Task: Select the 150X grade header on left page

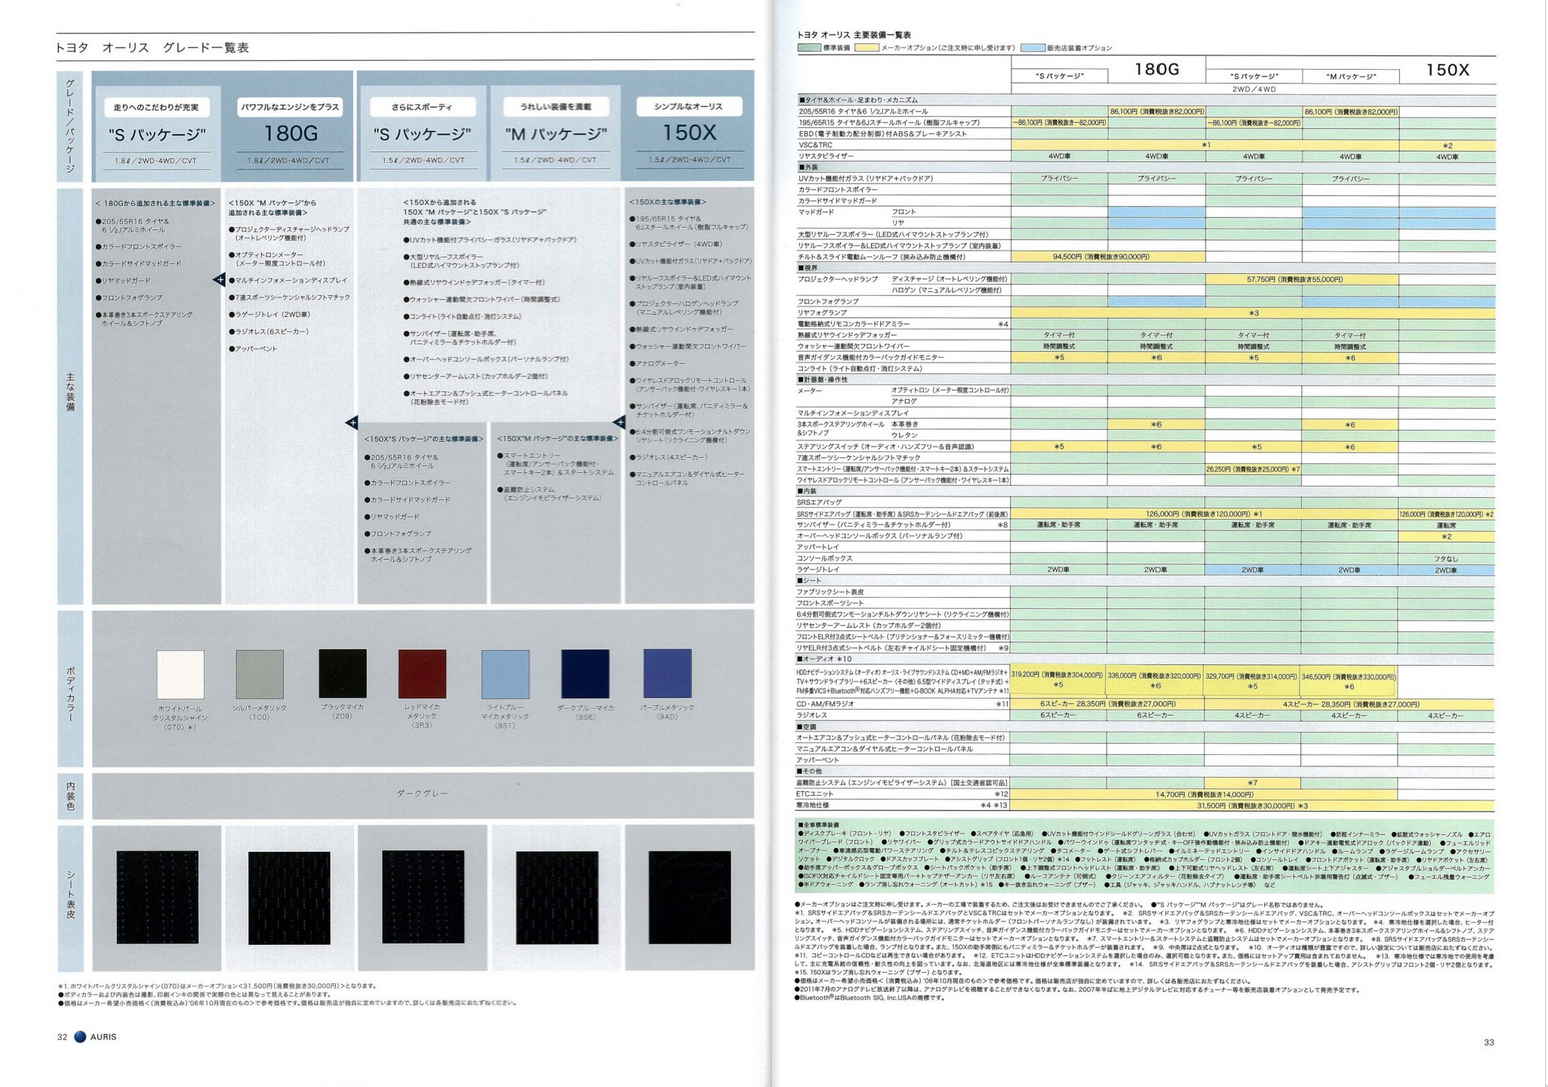Action: 689,133
